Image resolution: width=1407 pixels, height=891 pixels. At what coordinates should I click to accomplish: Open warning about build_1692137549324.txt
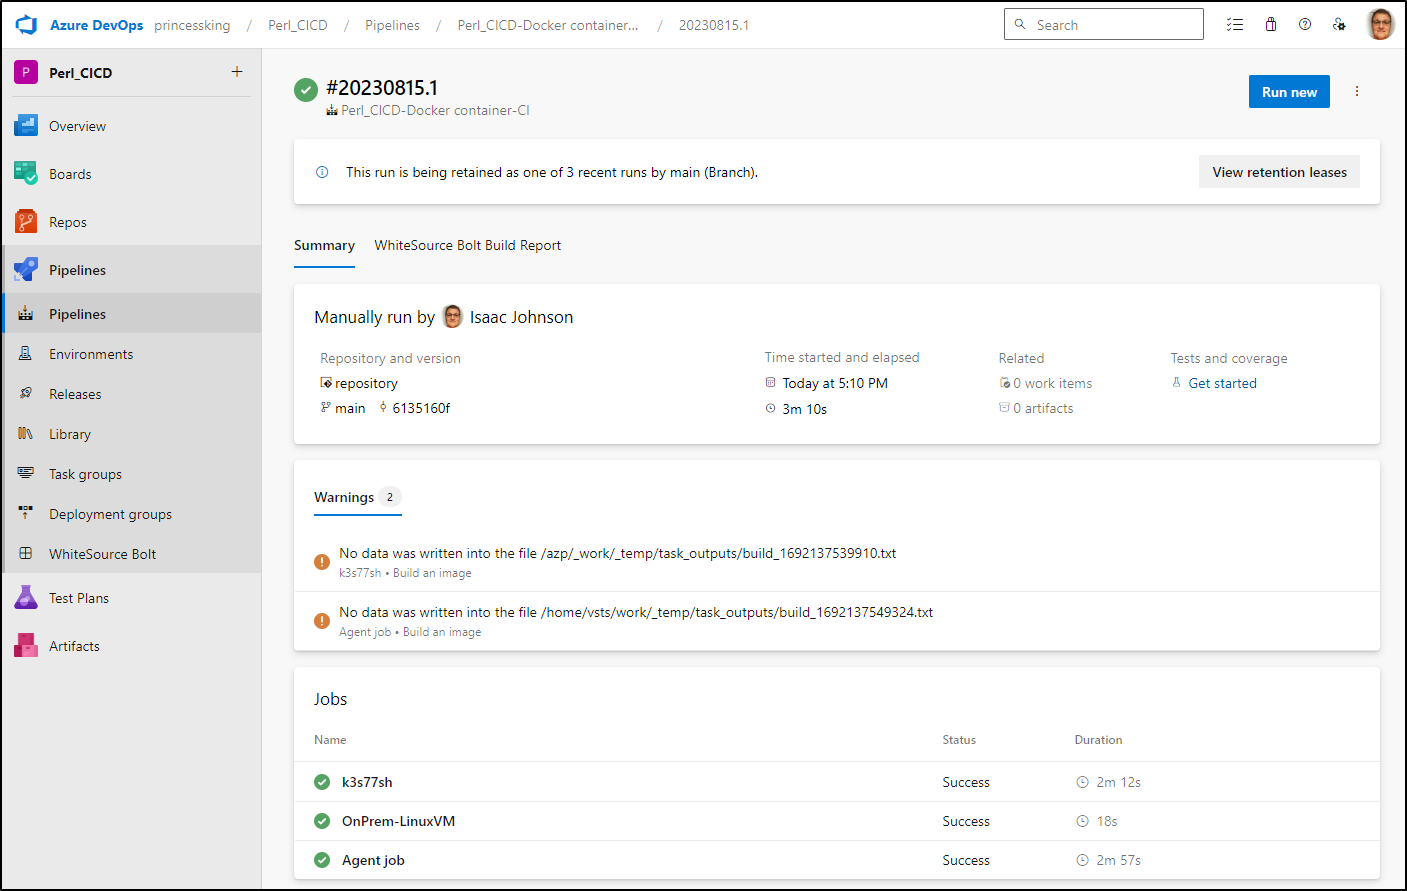[x=836, y=621]
